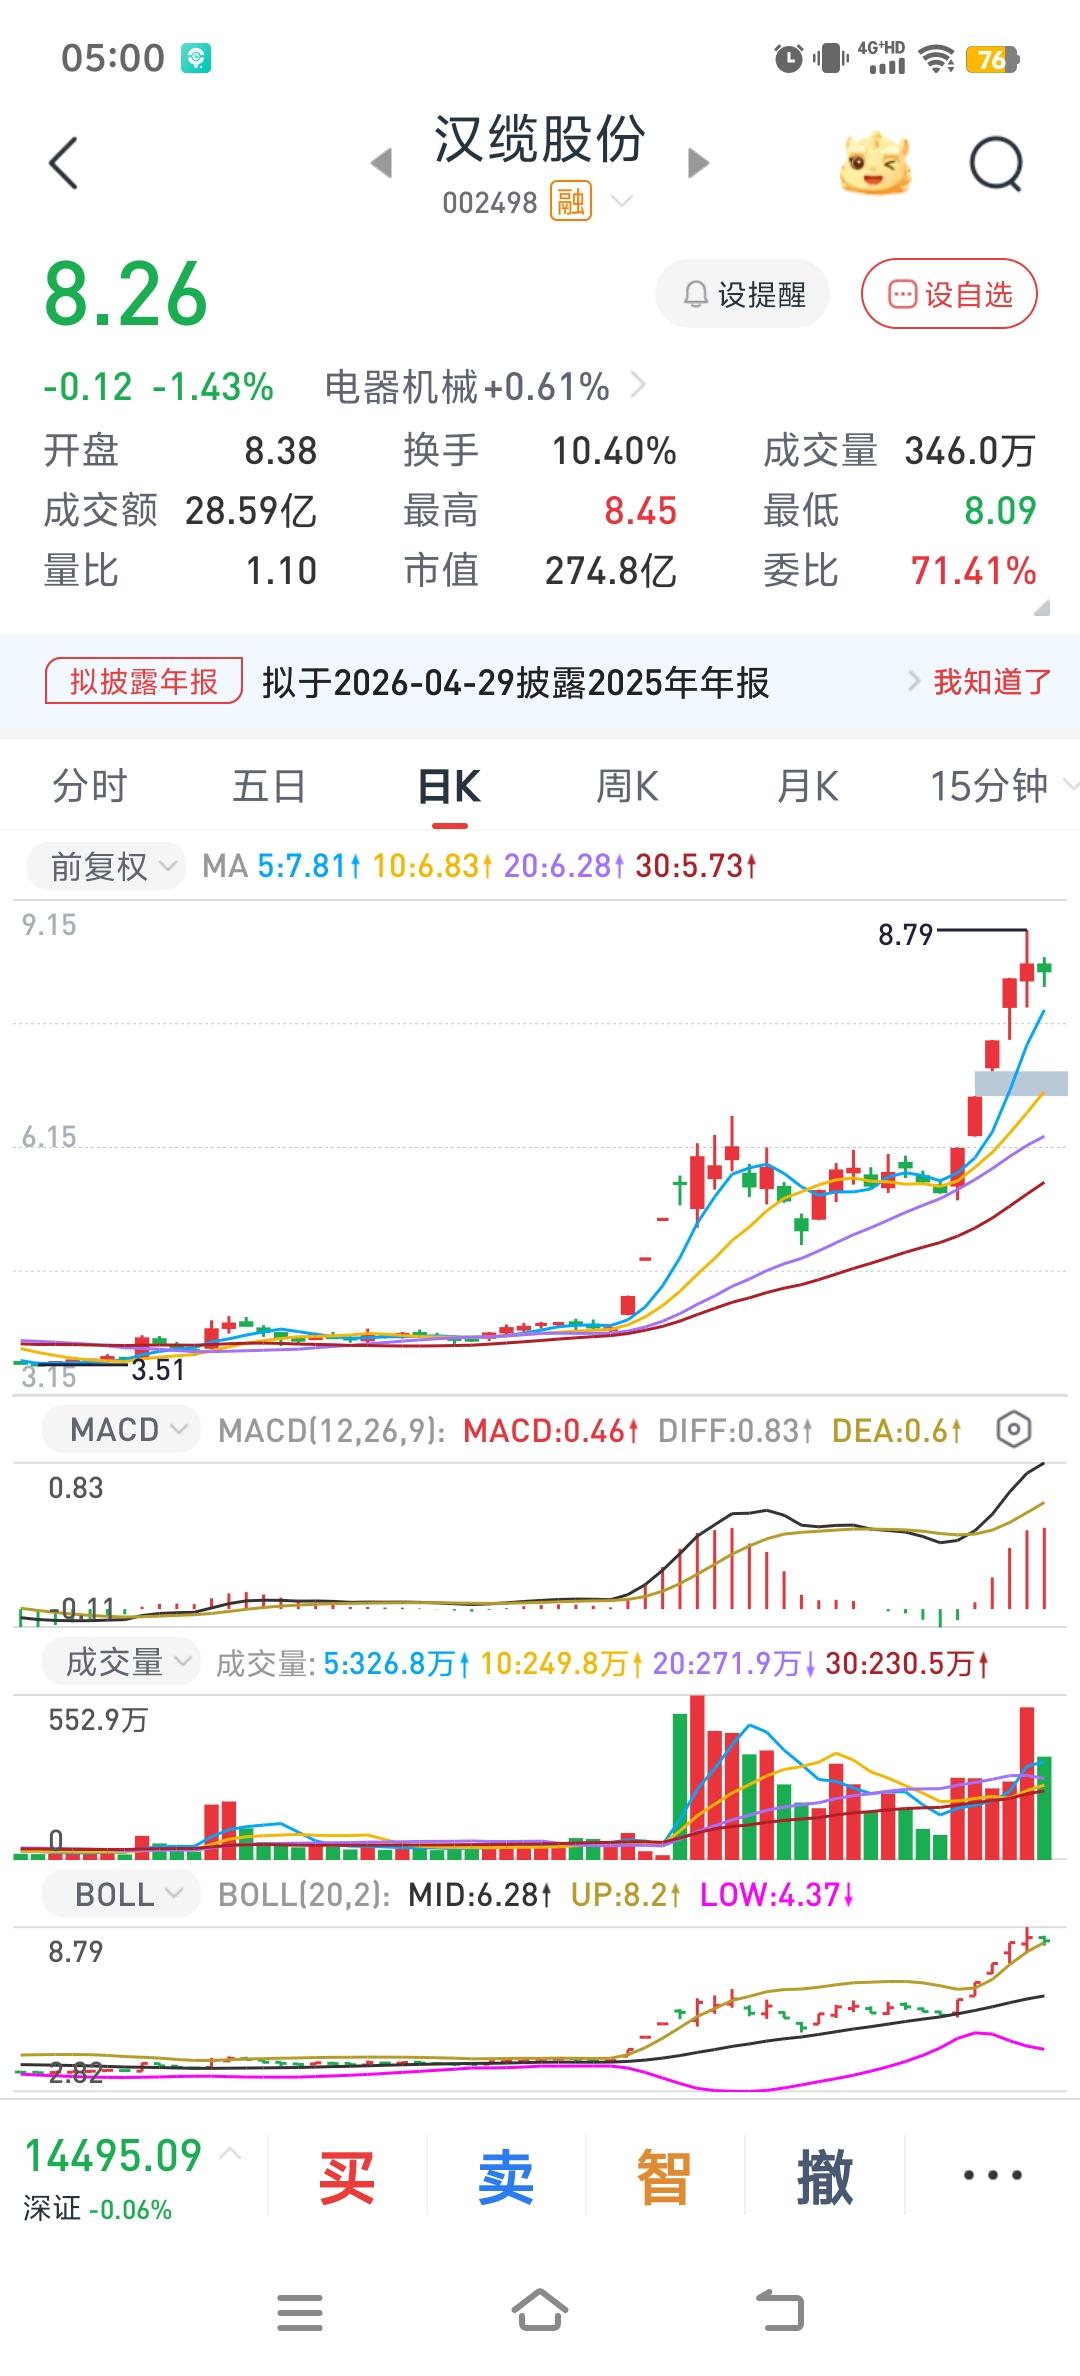Open more options three-dot menu

point(992,2175)
